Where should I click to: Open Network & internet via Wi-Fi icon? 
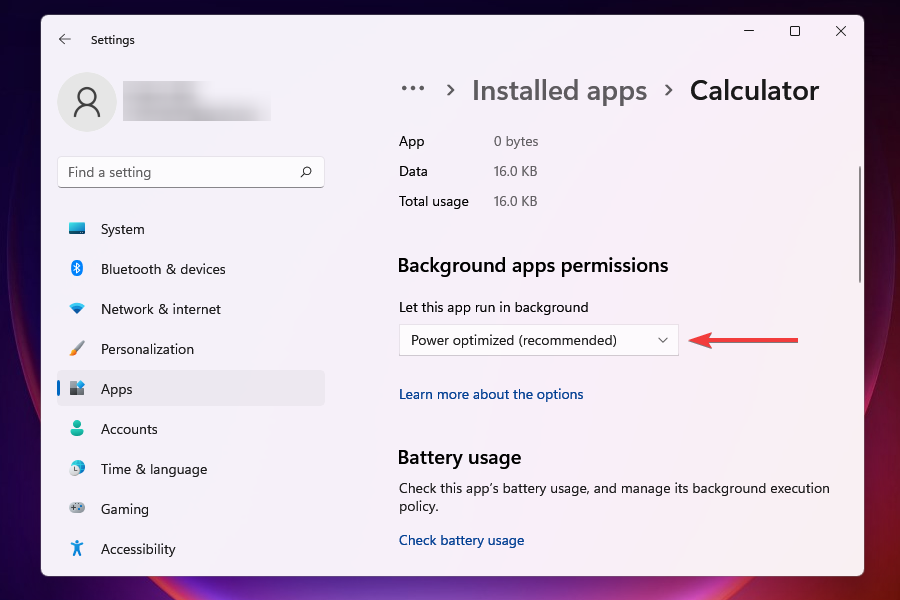pyautogui.click(x=77, y=309)
